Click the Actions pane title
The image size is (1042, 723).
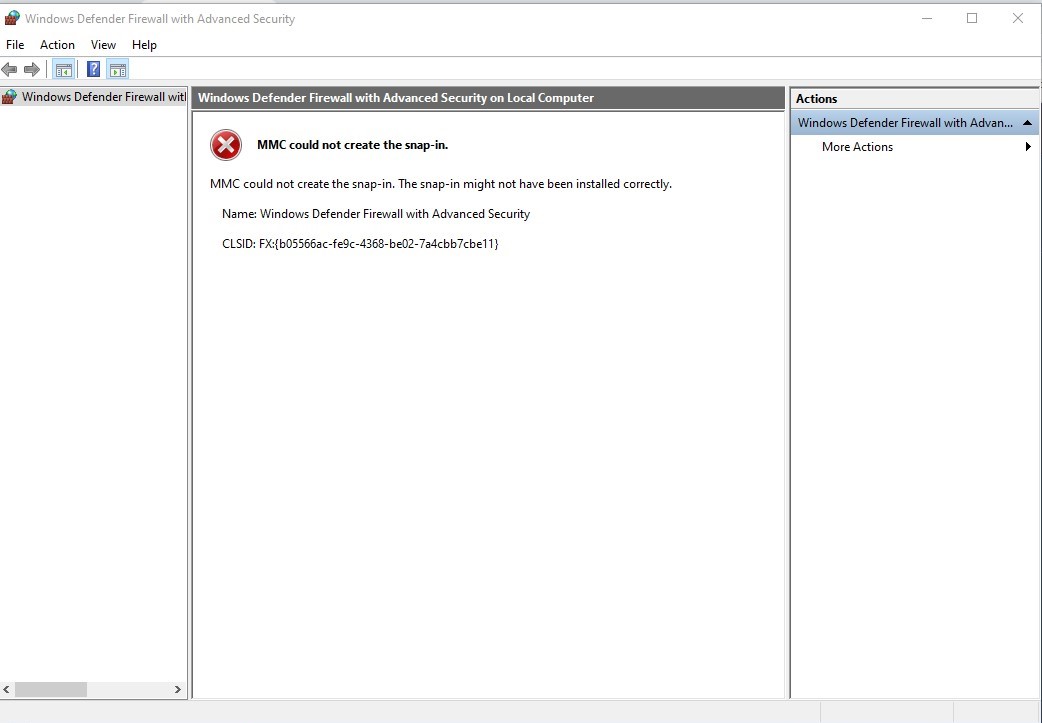pyautogui.click(x=817, y=99)
